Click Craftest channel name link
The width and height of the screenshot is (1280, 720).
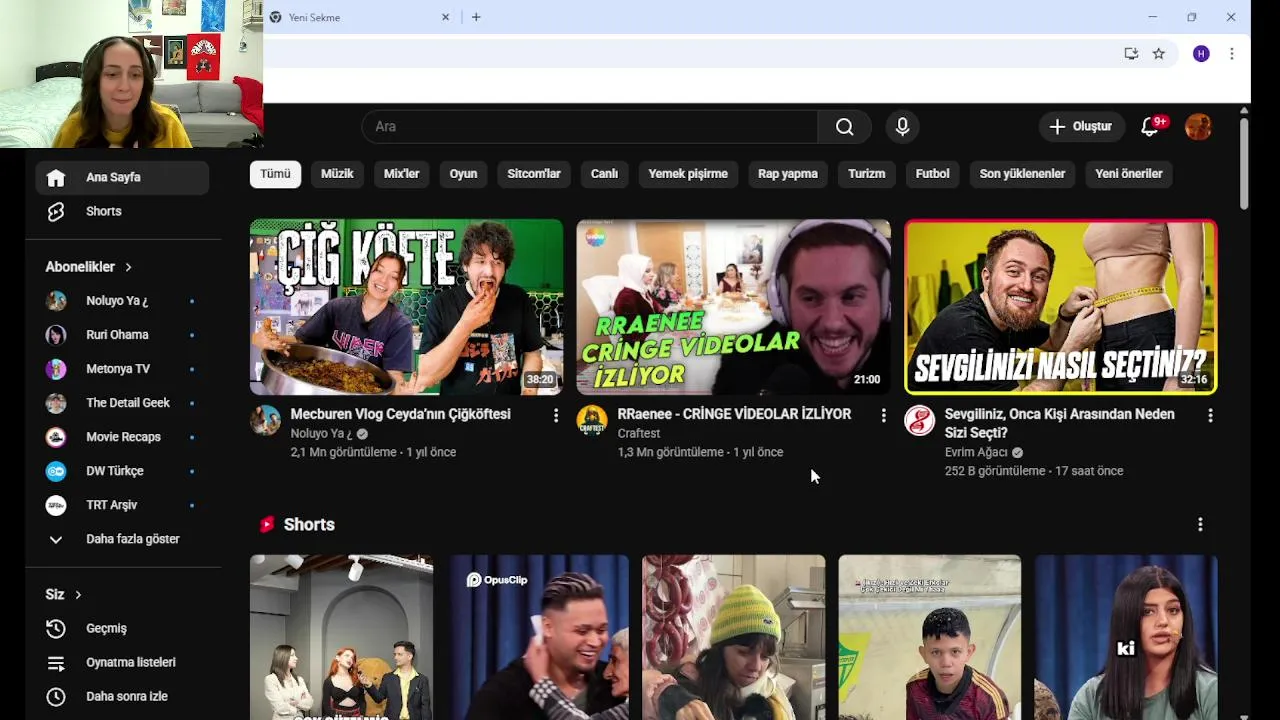638,433
